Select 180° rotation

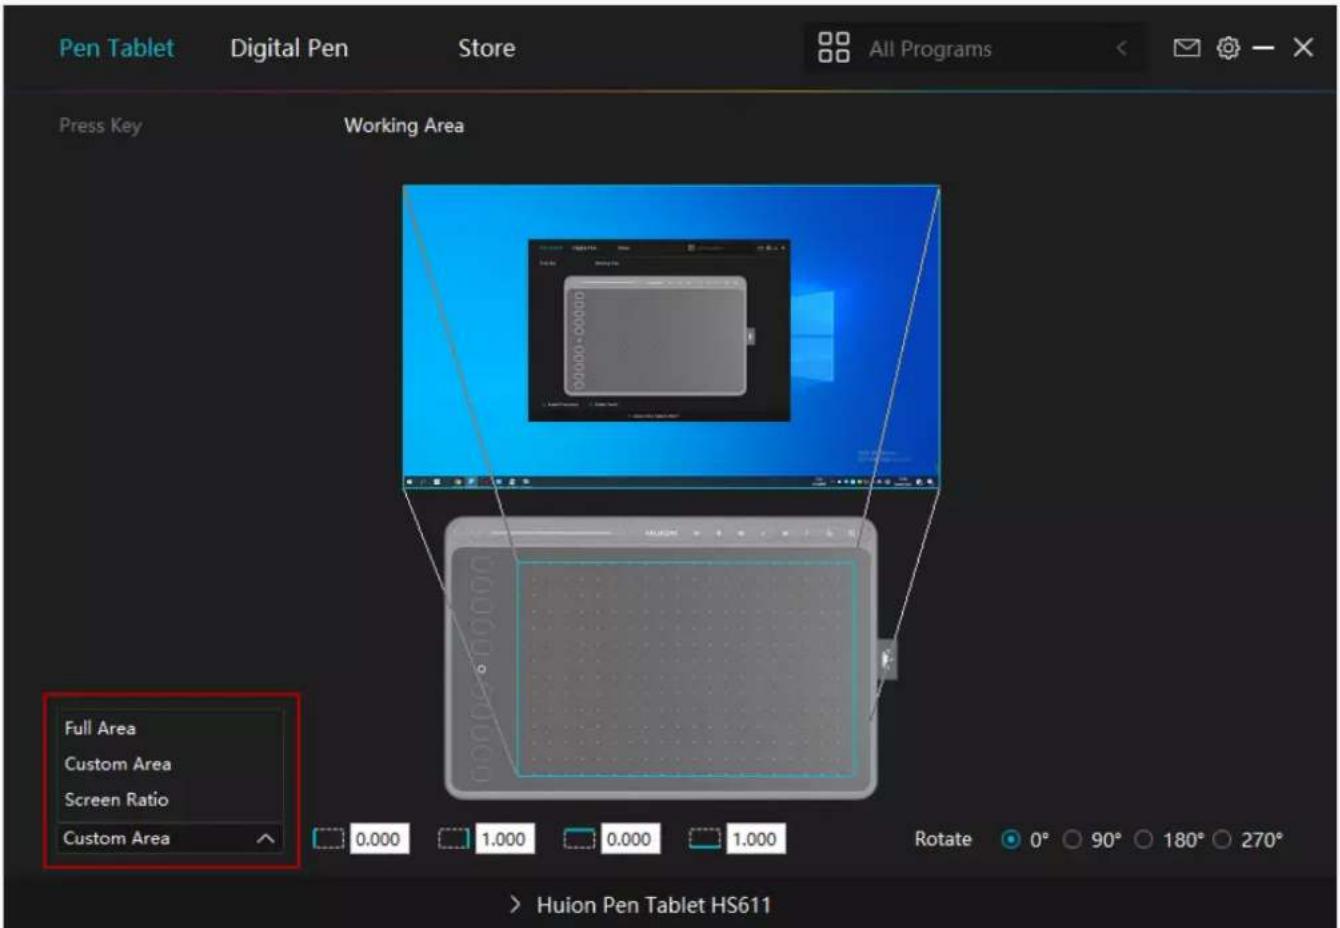[x=1144, y=839]
